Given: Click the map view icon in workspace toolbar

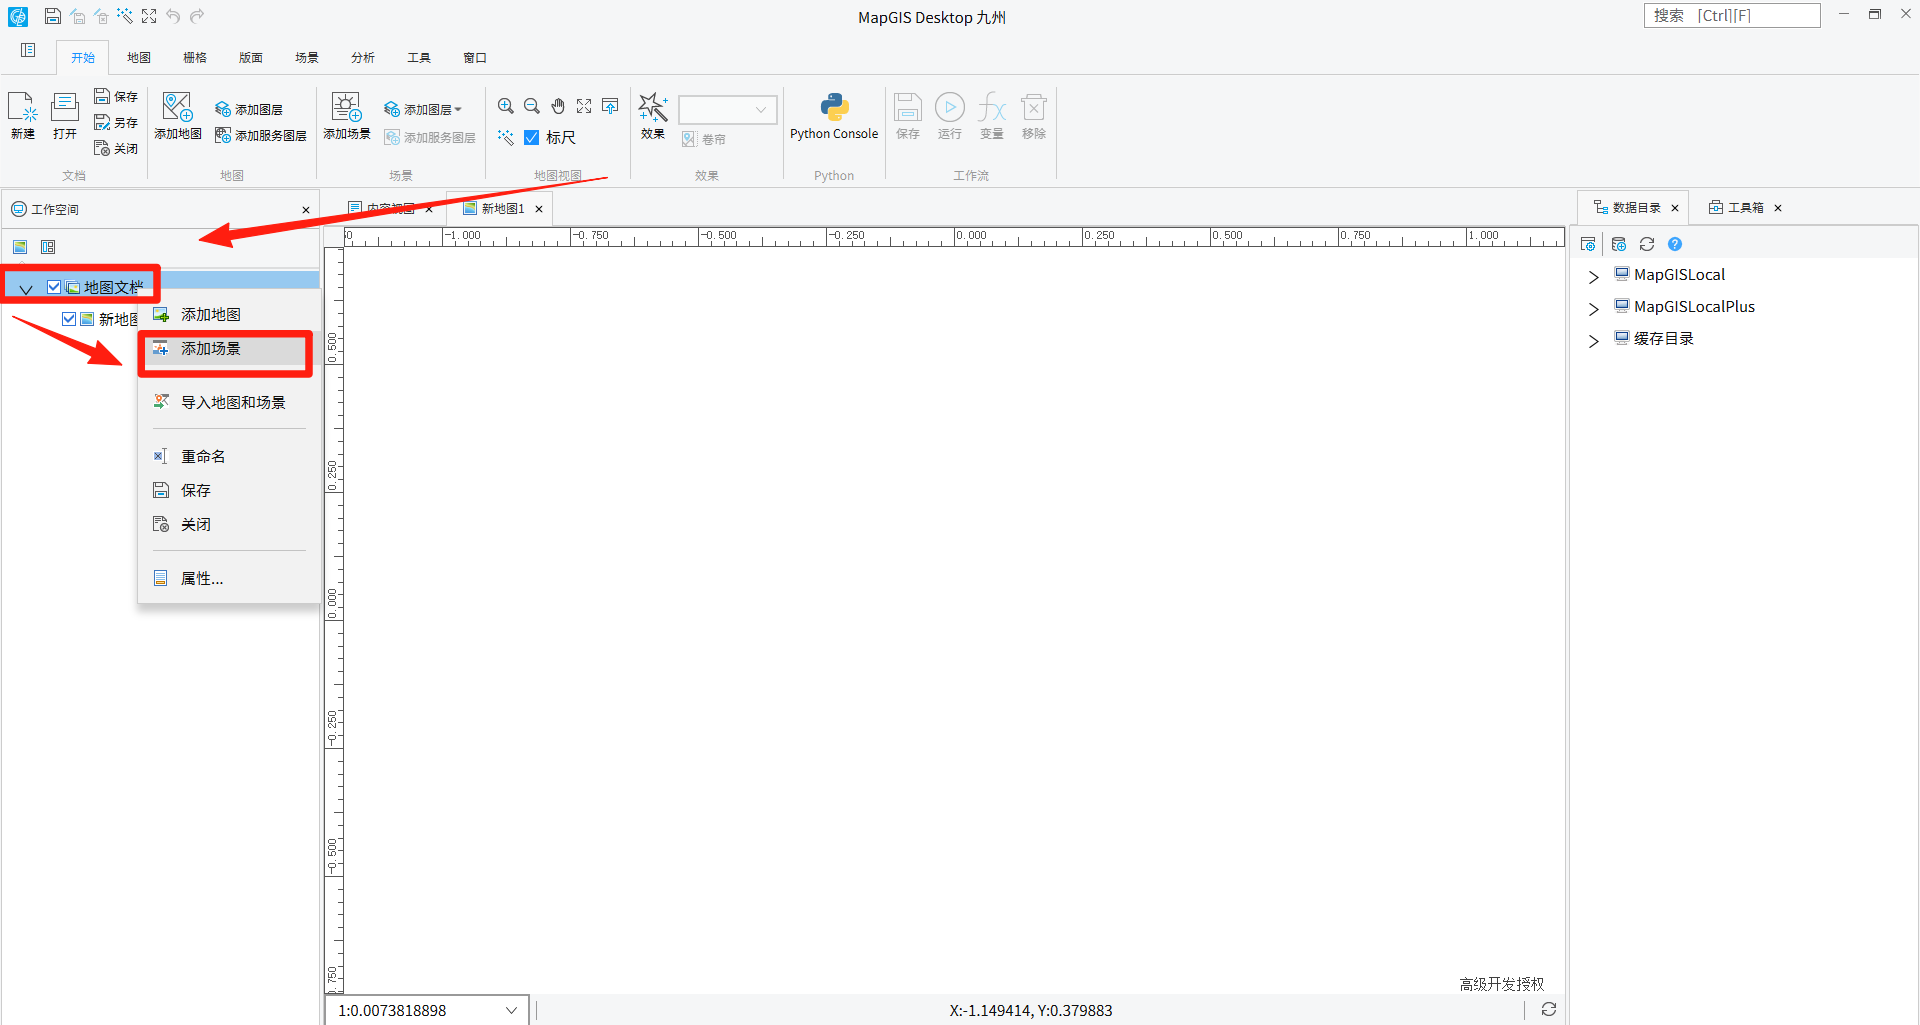Looking at the screenshot, I should pyautogui.click(x=20, y=247).
